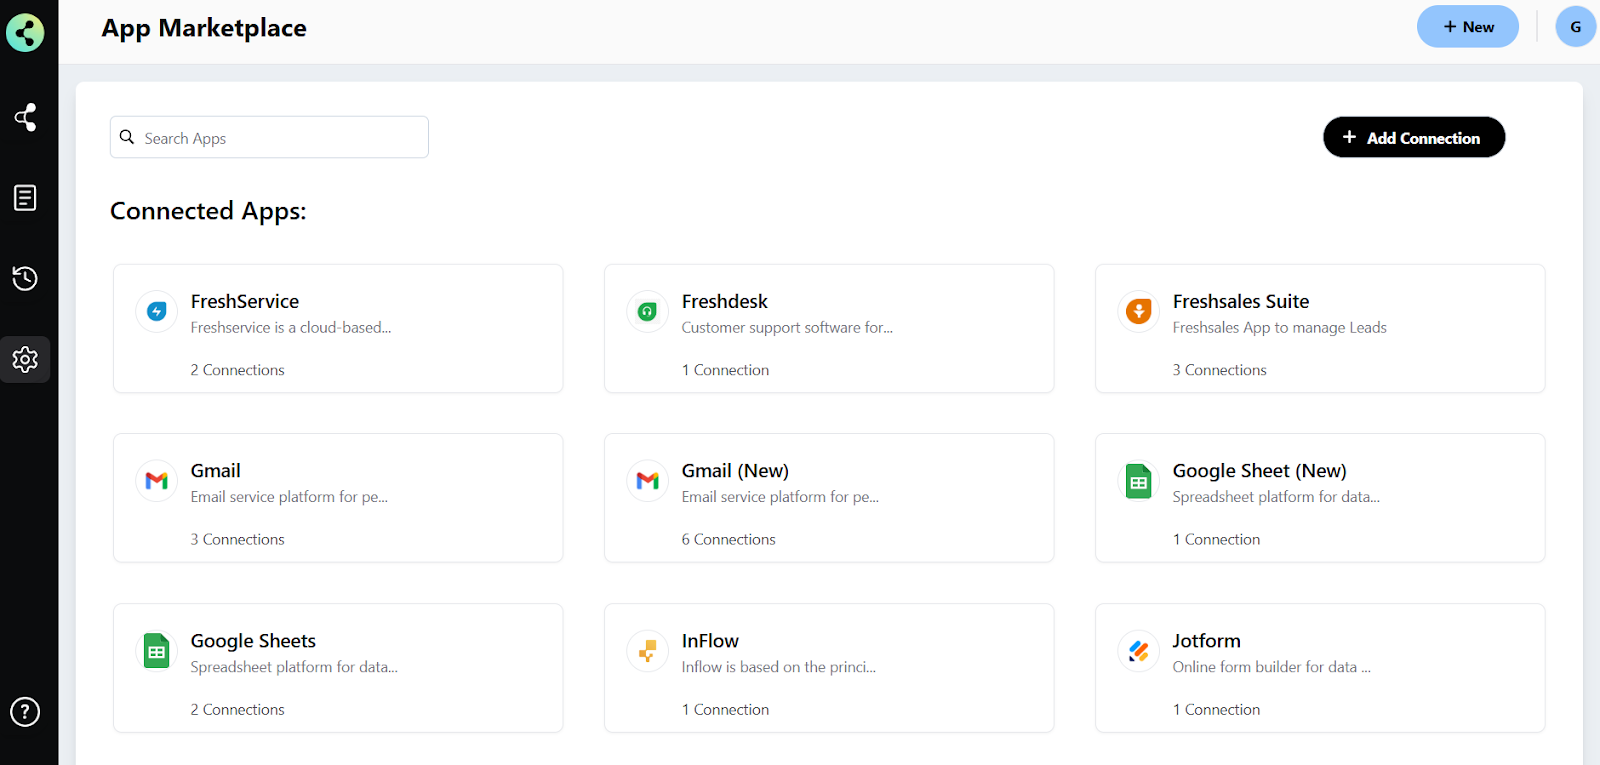
Task: Click 'Freshsales App to manage Leads' description
Action: (x=1280, y=327)
